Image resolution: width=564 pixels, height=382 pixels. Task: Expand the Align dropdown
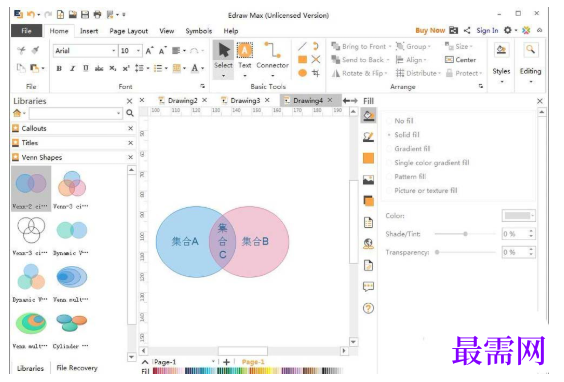point(425,60)
